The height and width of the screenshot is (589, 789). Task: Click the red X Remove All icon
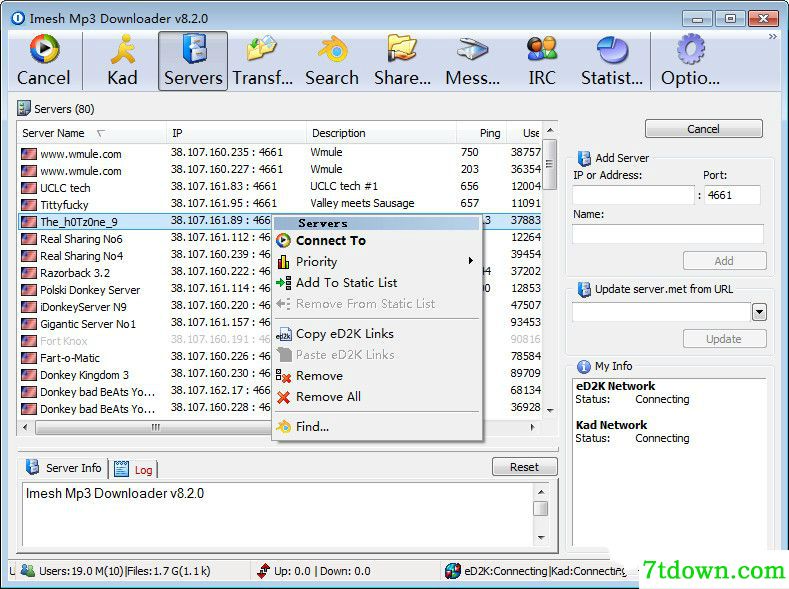[x=283, y=397]
